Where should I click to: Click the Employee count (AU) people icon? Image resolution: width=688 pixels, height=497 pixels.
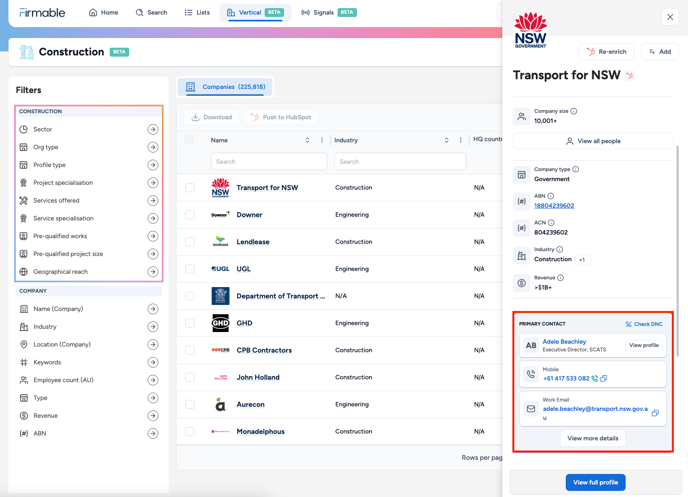[x=24, y=380]
